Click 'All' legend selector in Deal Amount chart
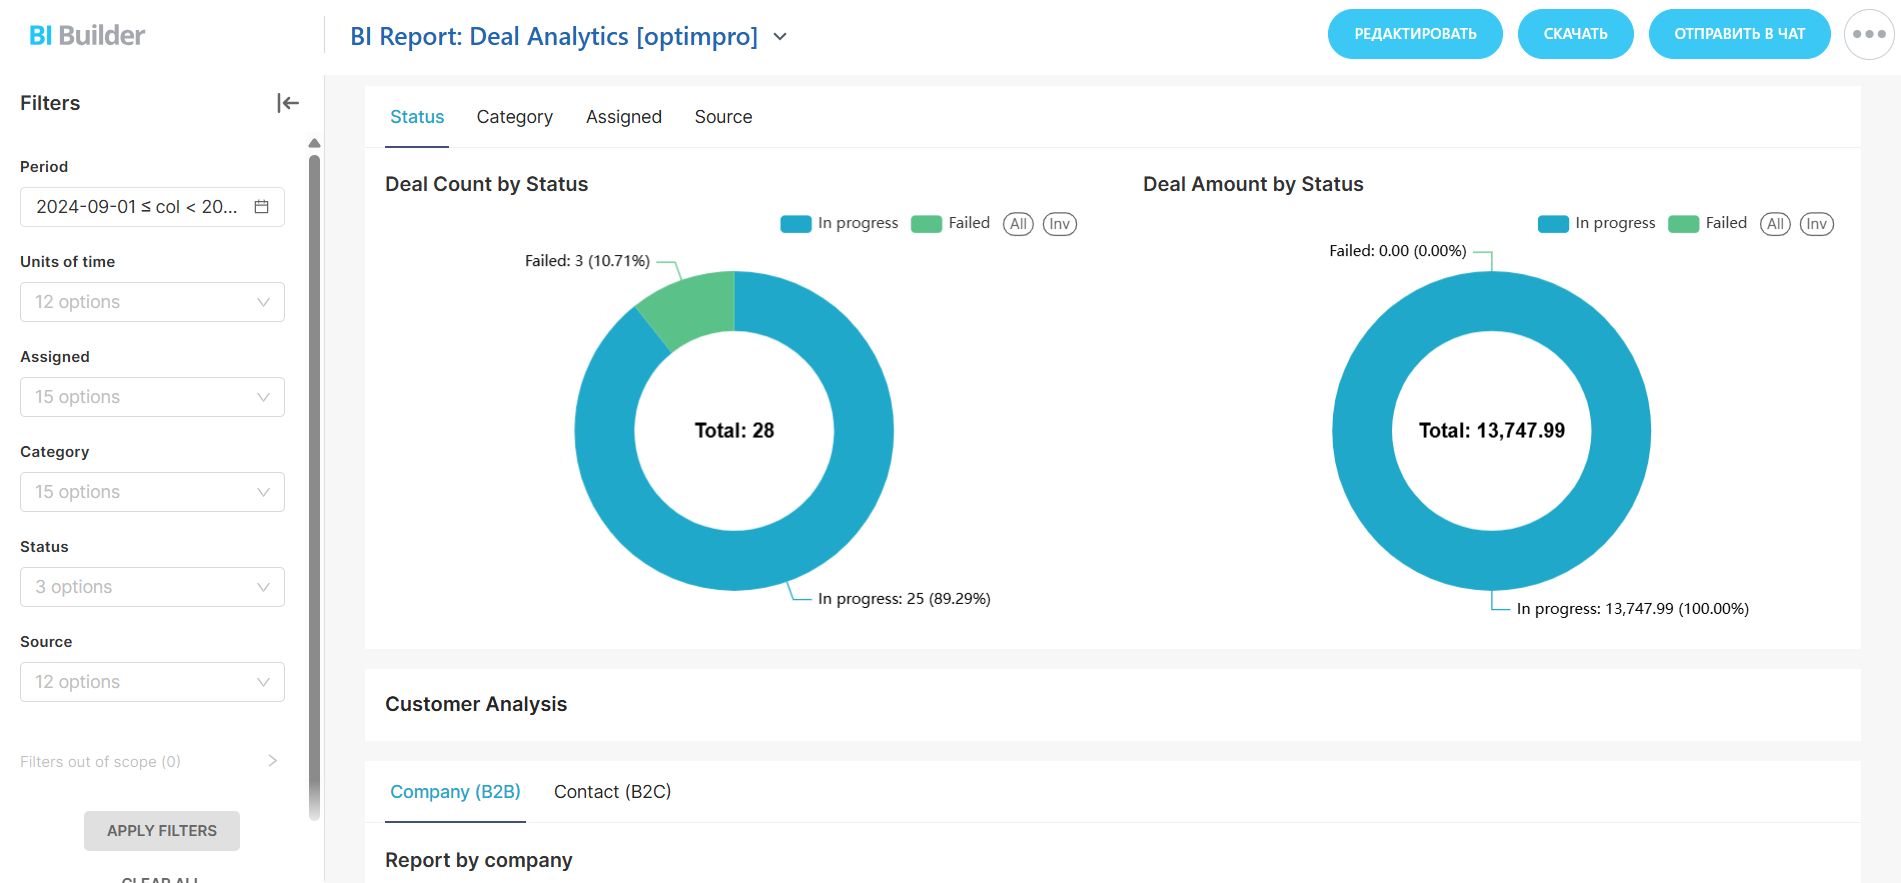This screenshot has width=1901, height=883. pos(1775,224)
